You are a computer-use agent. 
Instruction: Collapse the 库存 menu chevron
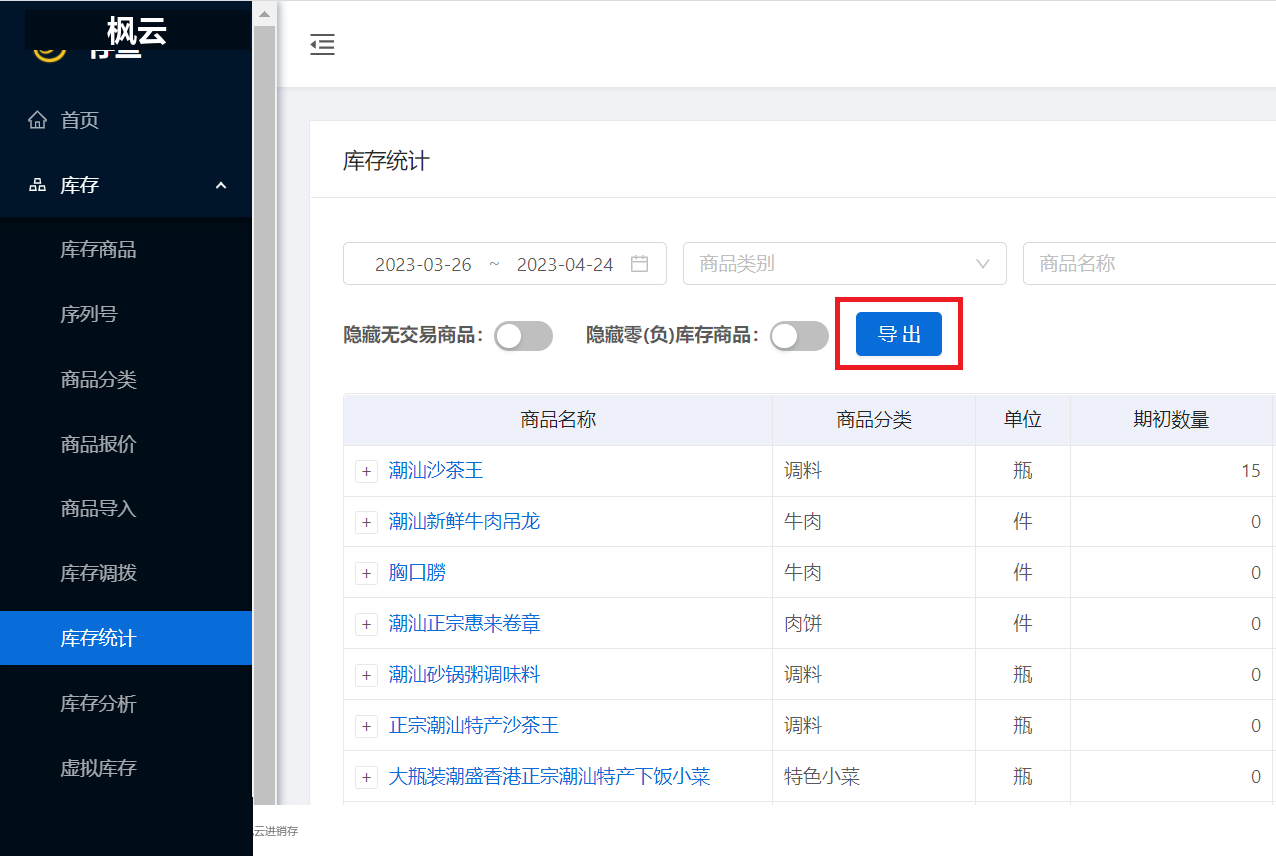[x=221, y=185]
